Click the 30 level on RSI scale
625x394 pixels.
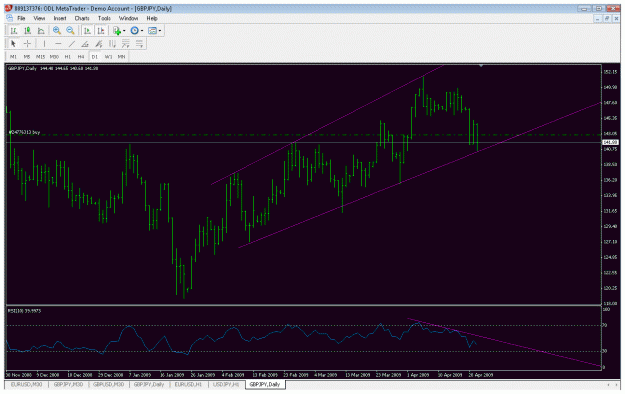(x=605, y=351)
